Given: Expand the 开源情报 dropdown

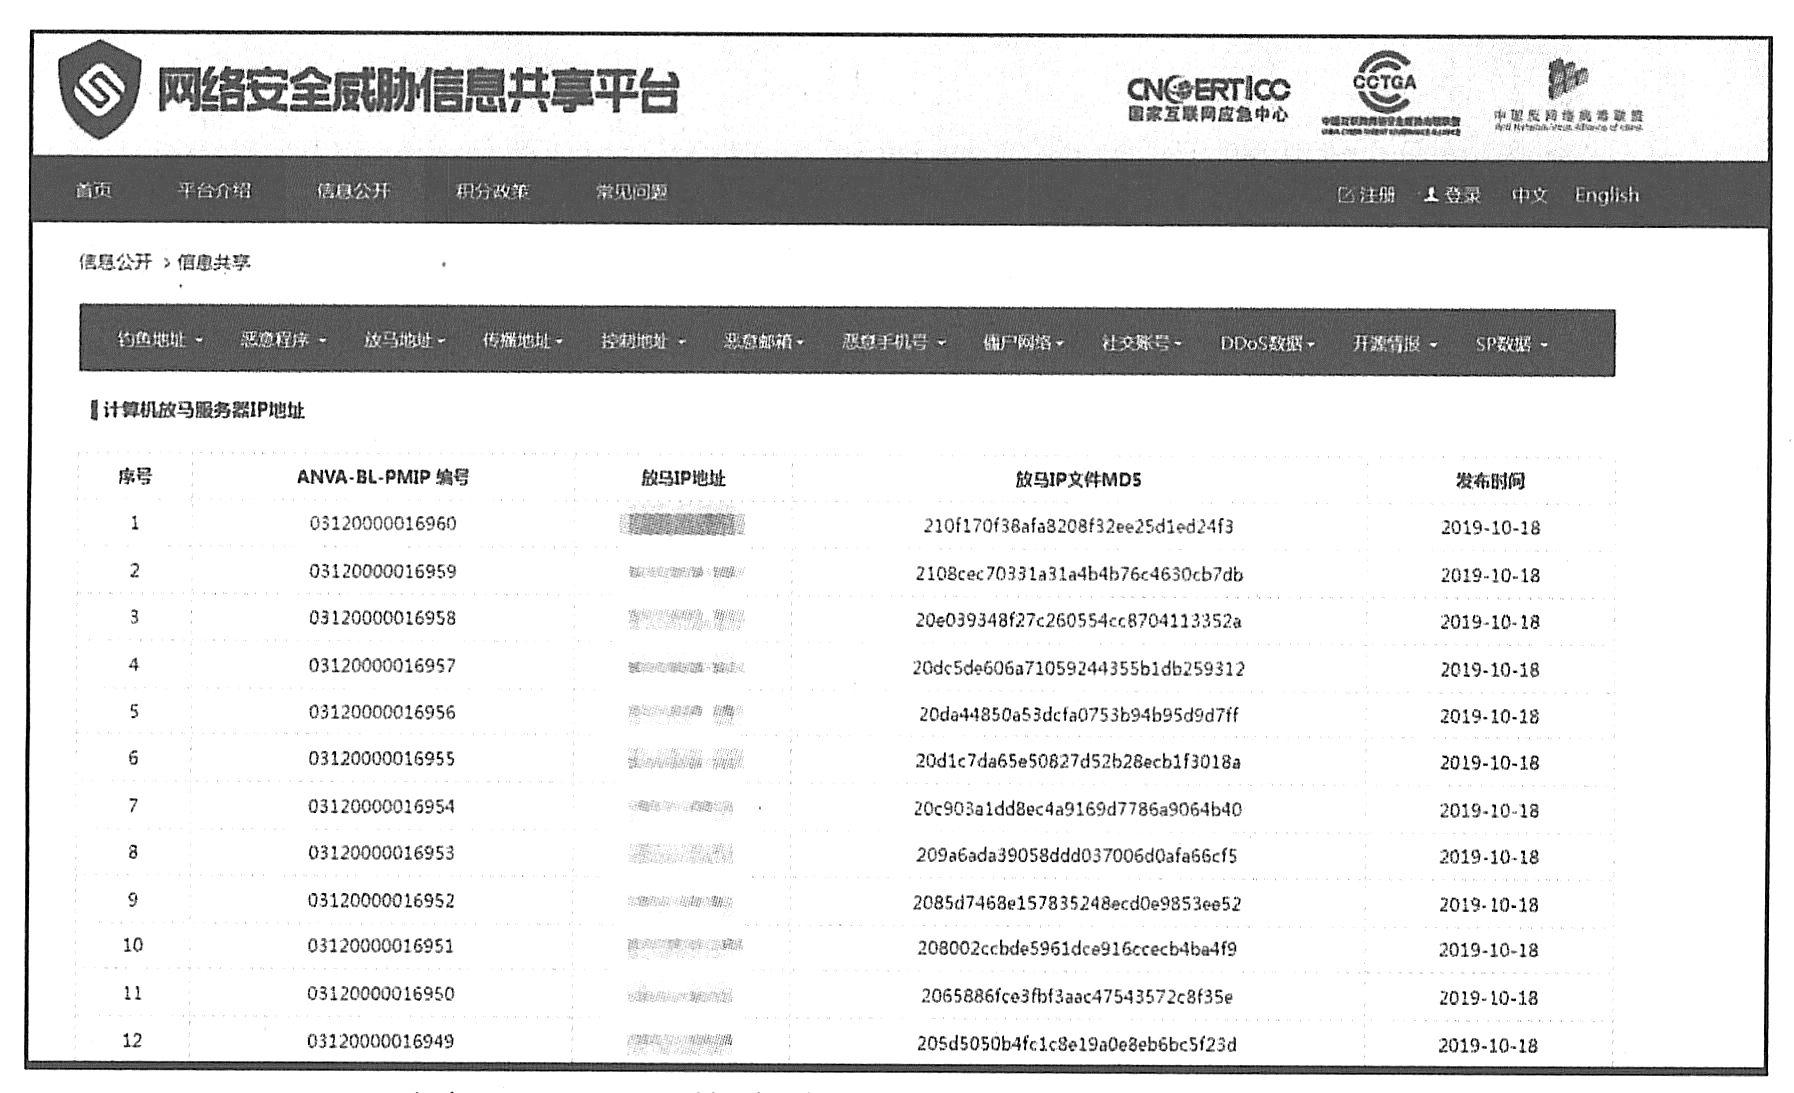Looking at the screenshot, I should (x=1394, y=343).
